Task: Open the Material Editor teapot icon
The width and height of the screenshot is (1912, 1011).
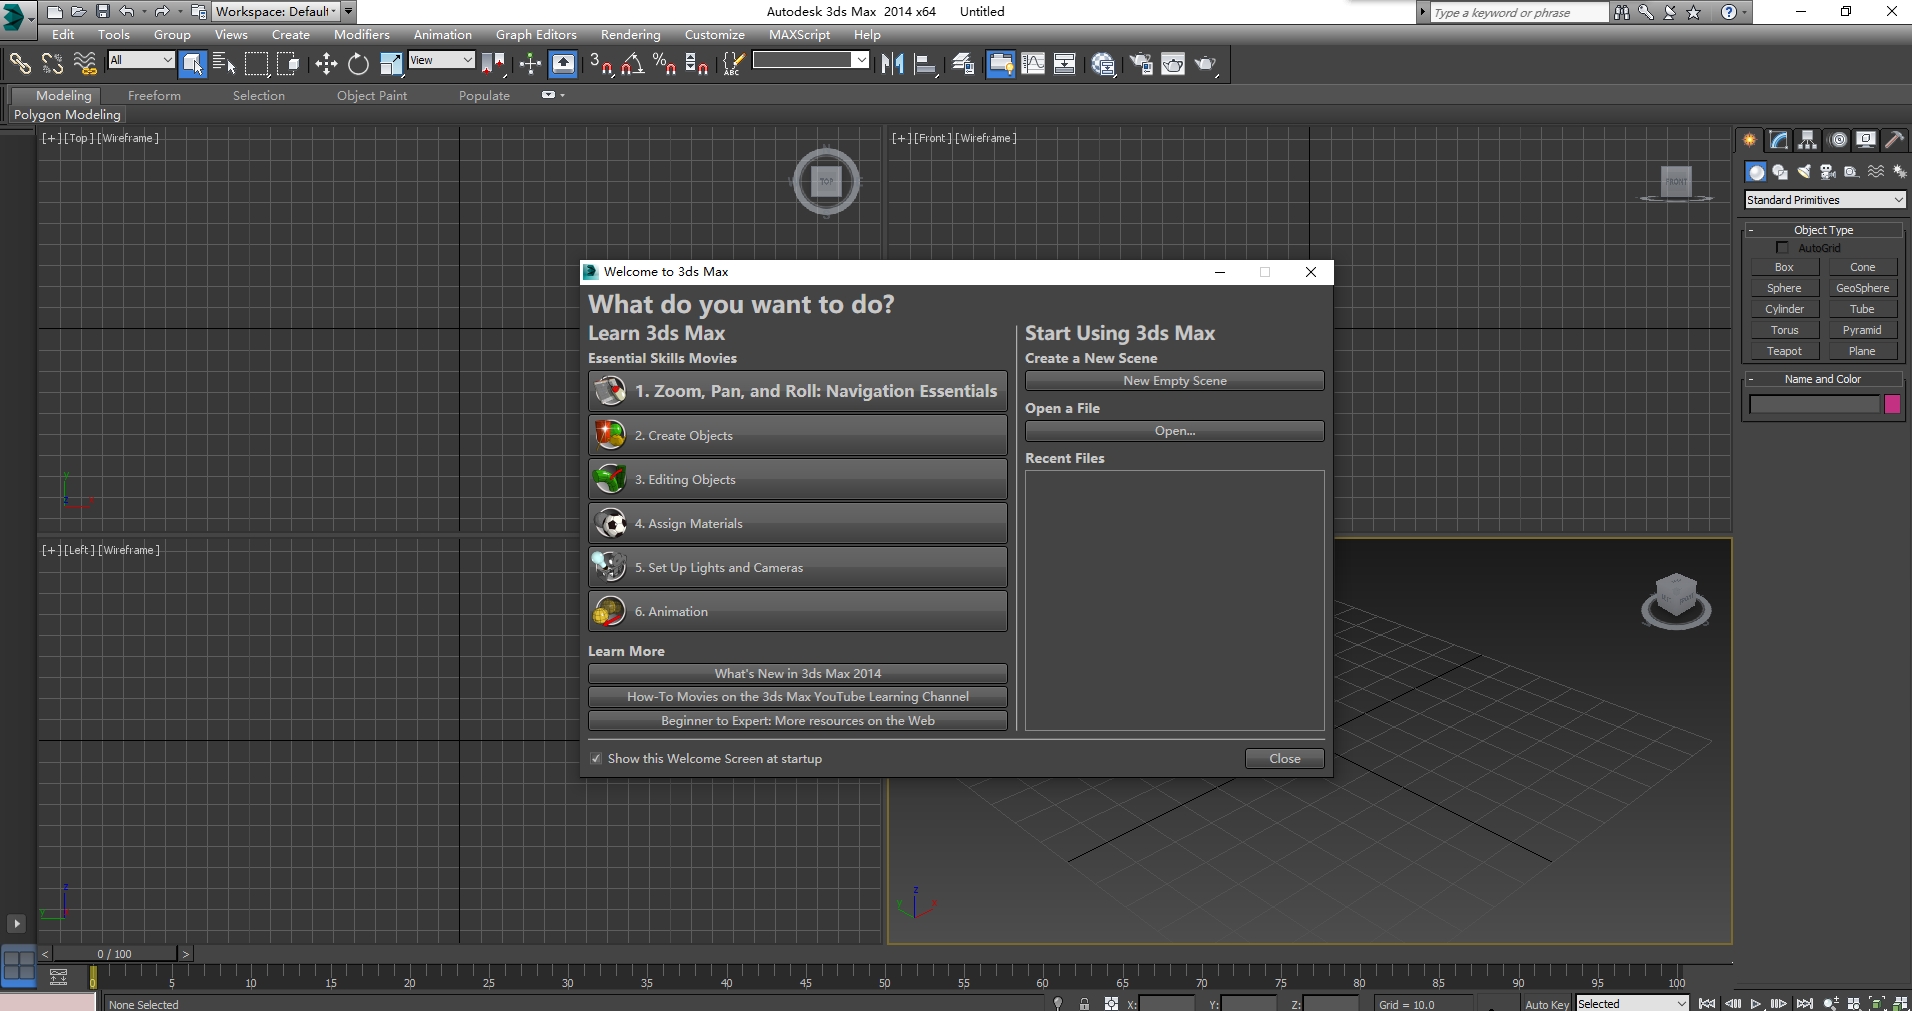Action: point(1172,64)
